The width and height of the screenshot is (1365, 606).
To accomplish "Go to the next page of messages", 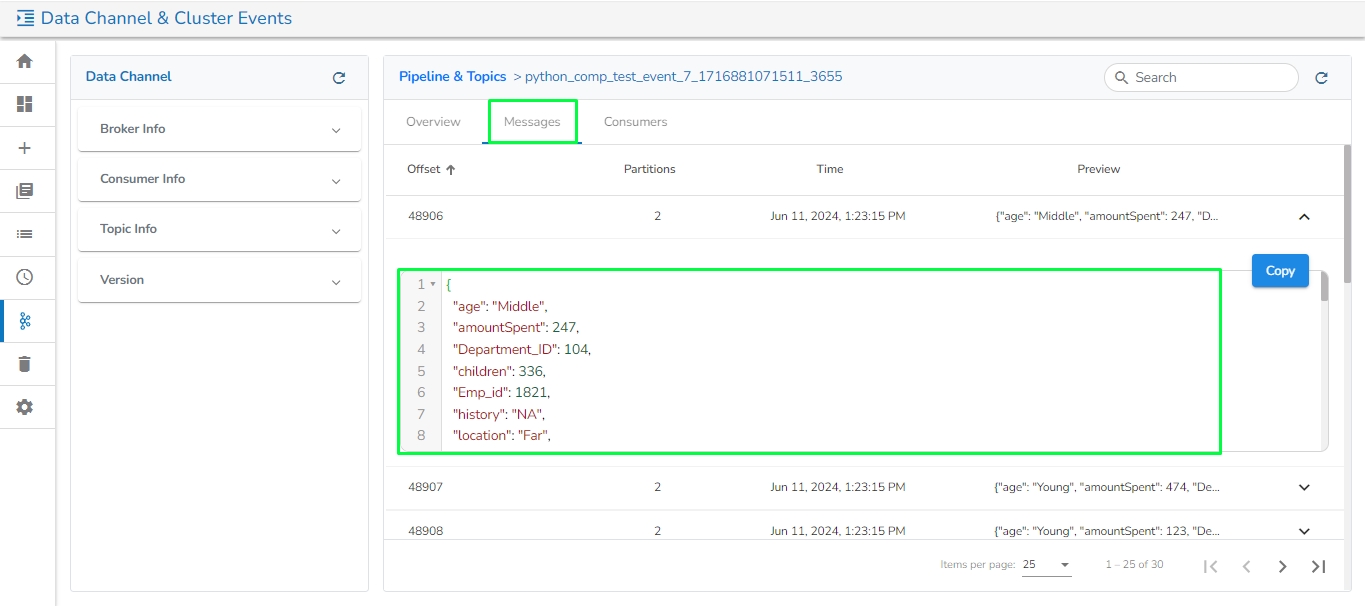I will 1282,566.
